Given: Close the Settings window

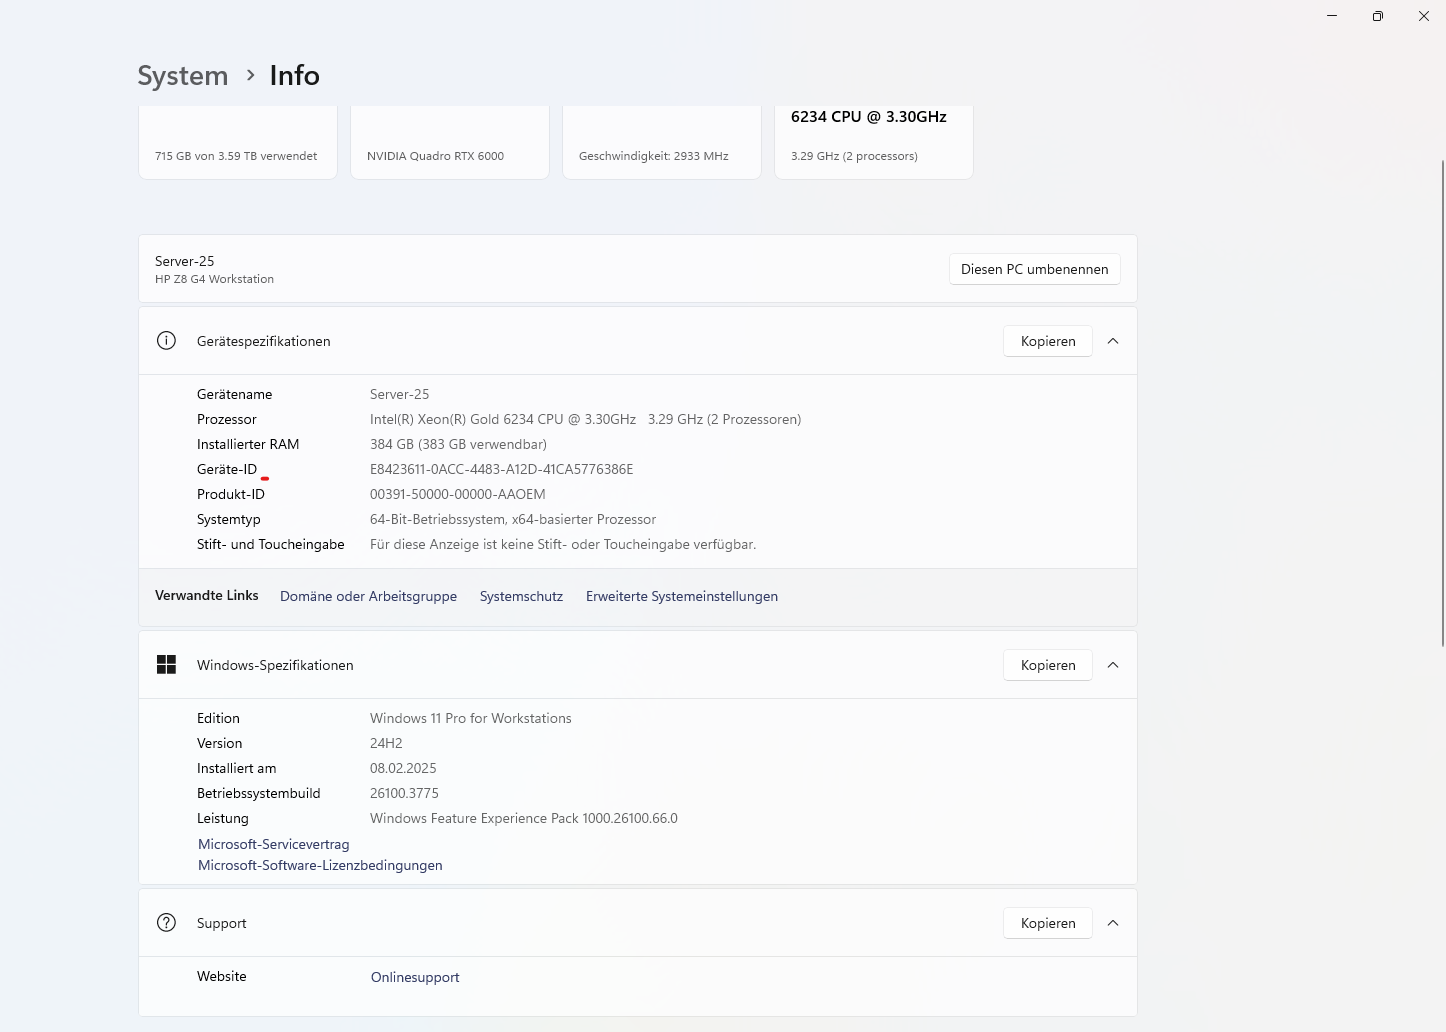Looking at the screenshot, I should coord(1424,16).
